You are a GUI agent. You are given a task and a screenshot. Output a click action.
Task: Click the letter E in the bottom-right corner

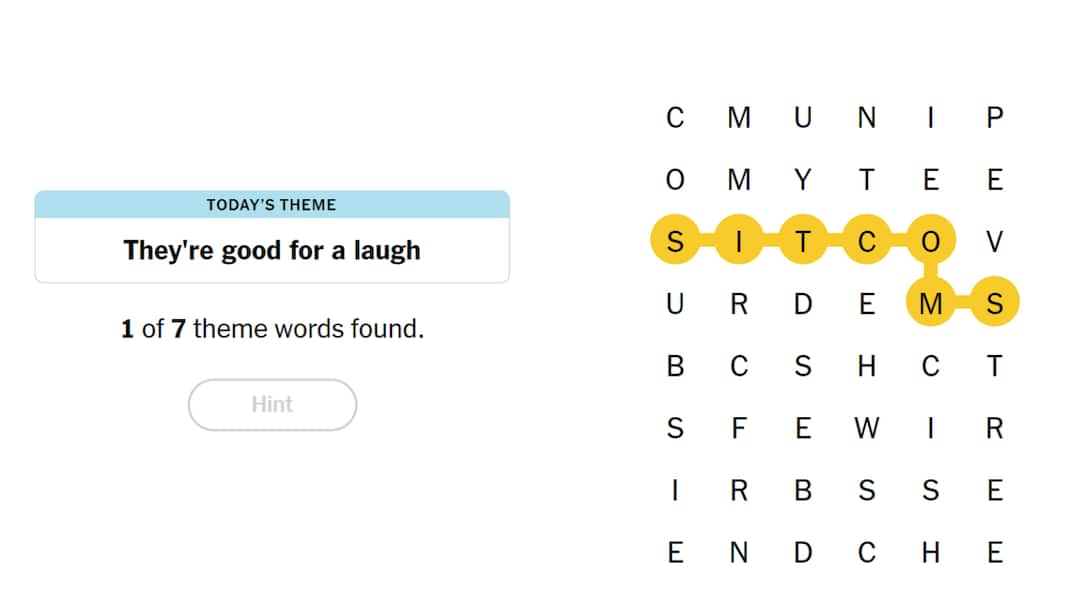995,552
